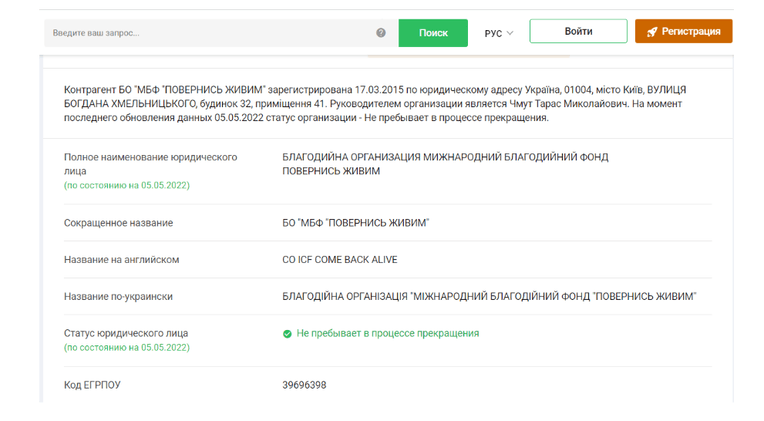The width and height of the screenshot is (764, 421).
Task: Click the label 'Сокращенное название'
Action: [x=118, y=223]
